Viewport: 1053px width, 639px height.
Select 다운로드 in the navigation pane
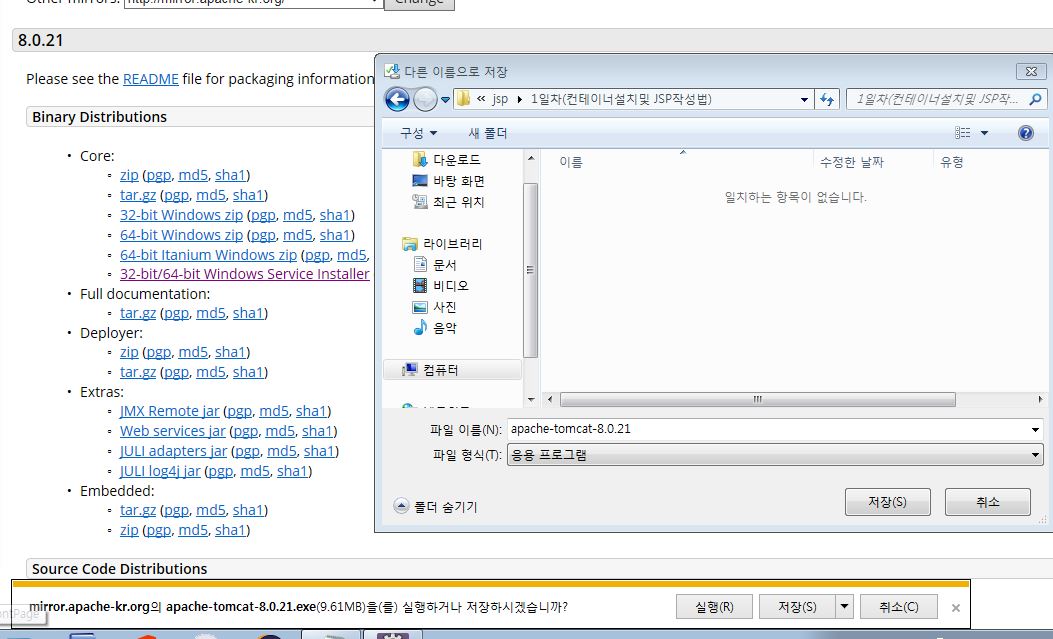(447, 160)
